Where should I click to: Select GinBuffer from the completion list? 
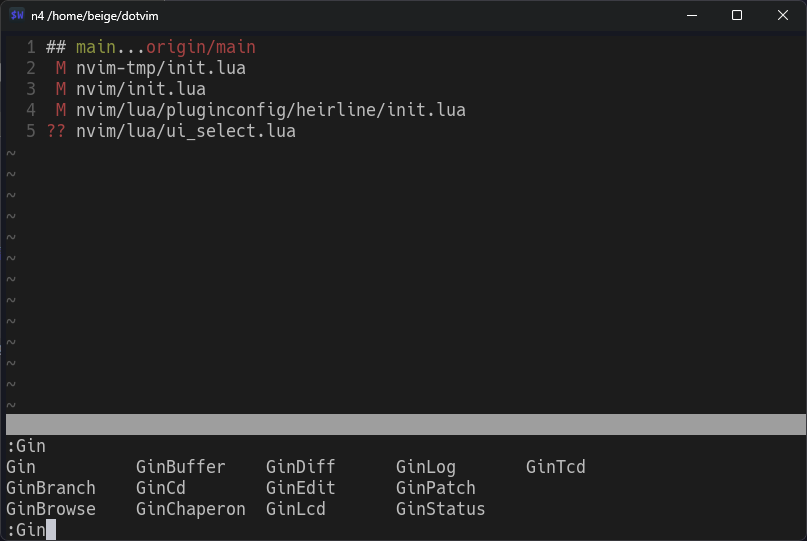[x=181, y=467]
